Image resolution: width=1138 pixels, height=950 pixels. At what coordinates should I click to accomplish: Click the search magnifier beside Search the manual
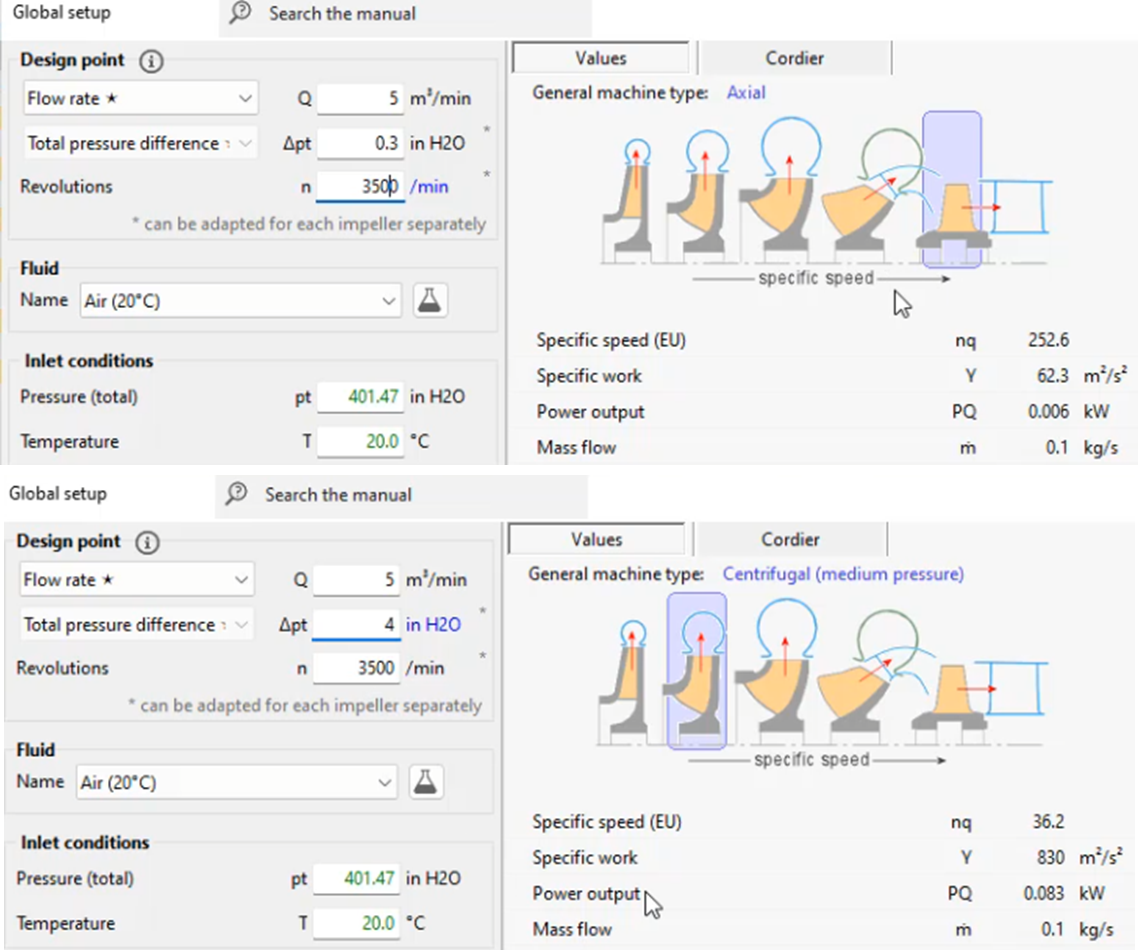point(243,14)
